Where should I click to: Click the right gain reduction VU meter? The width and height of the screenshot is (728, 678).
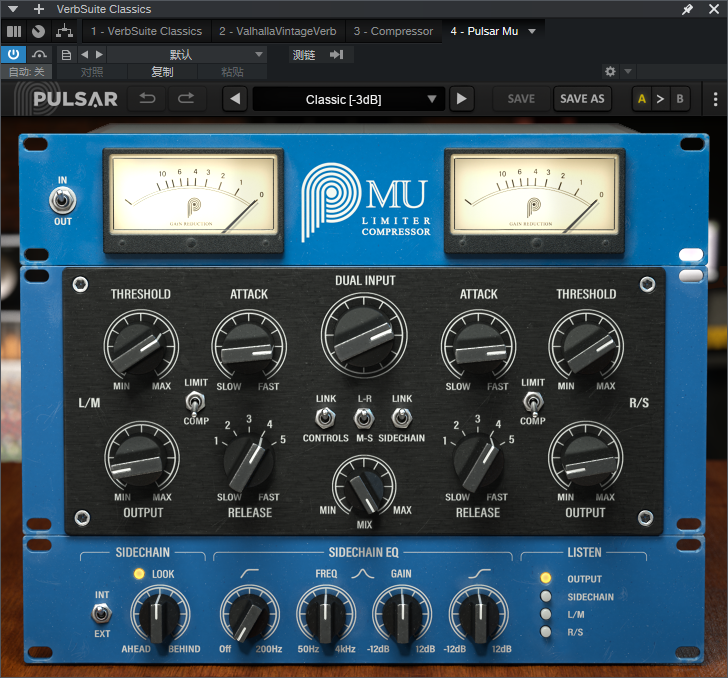tap(534, 201)
